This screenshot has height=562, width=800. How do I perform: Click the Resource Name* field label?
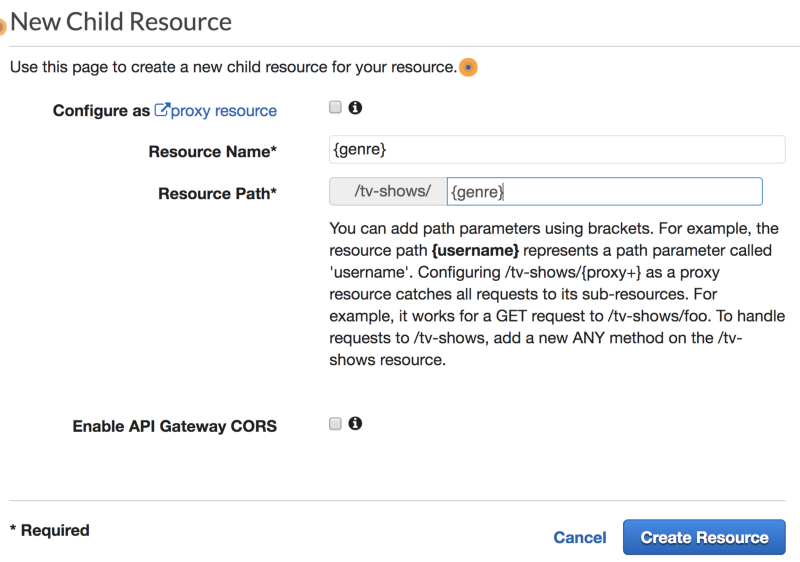(212, 152)
